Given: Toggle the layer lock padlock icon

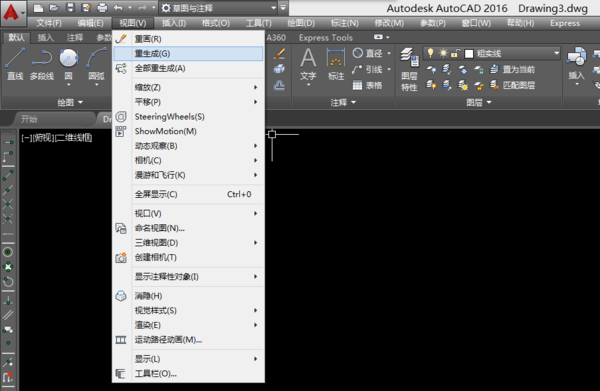Looking at the screenshot, I should 455,53.
